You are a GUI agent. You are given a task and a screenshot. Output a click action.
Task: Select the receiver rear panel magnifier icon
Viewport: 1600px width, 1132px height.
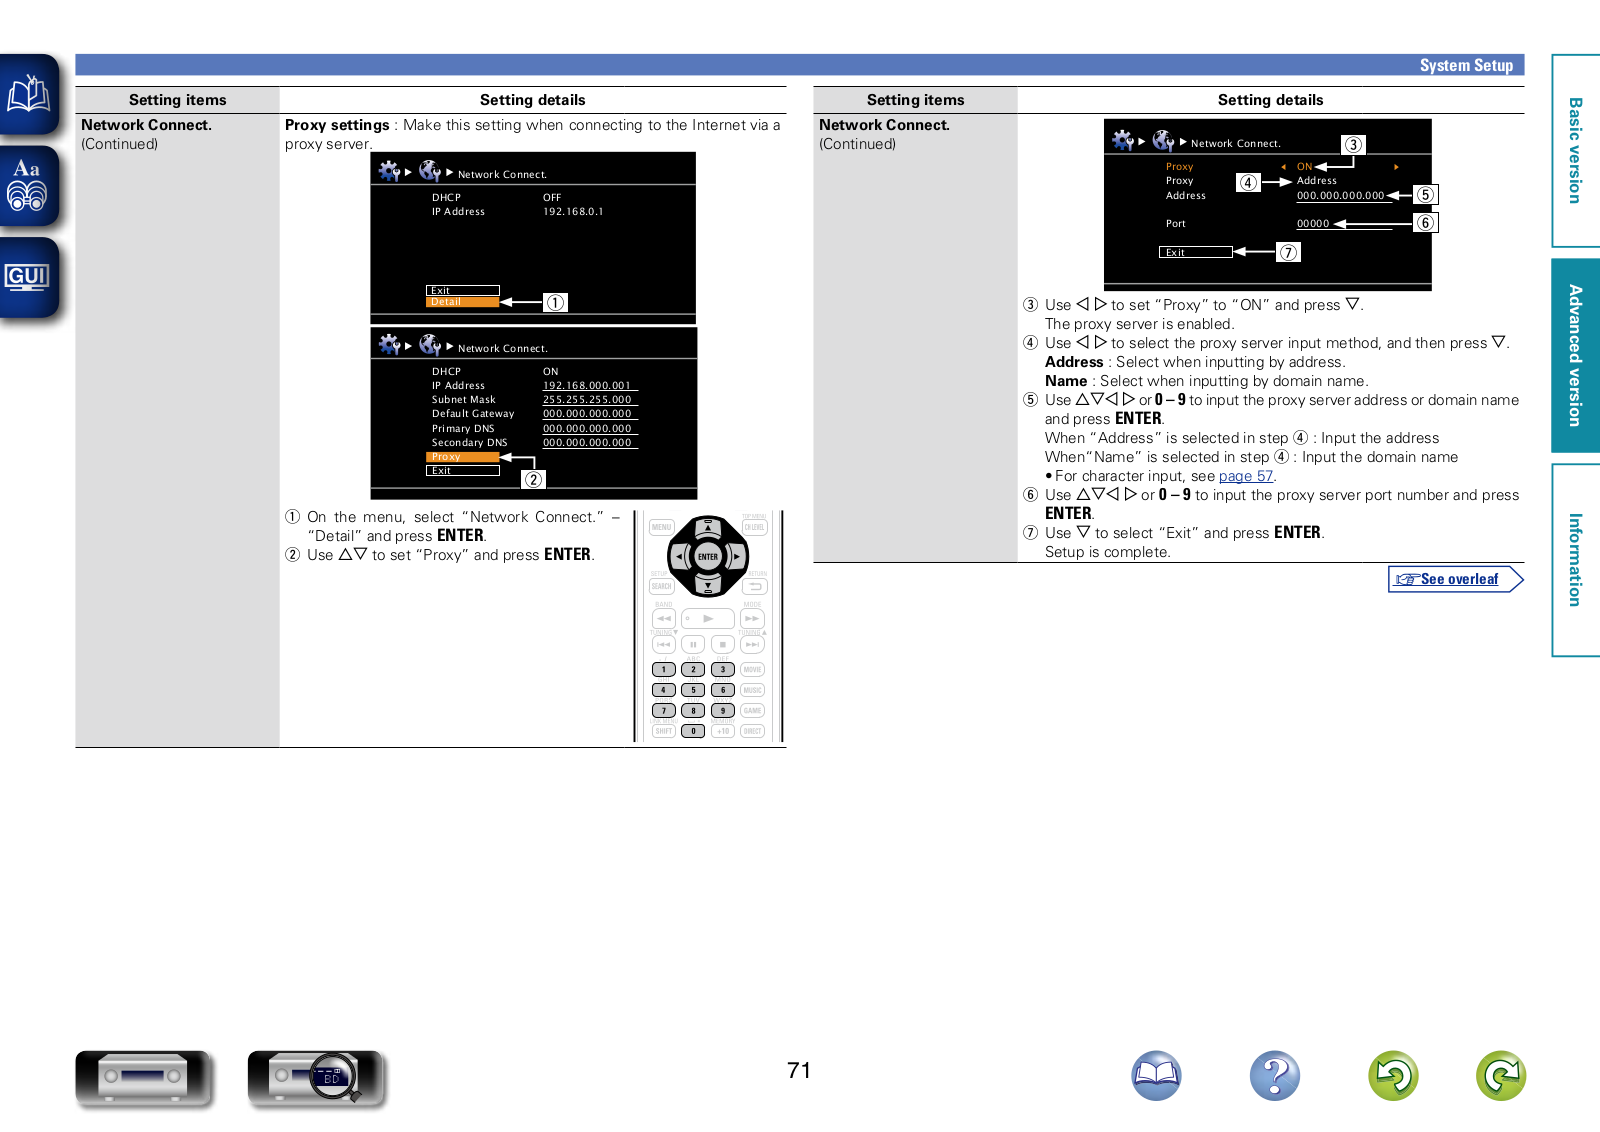point(316,1077)
